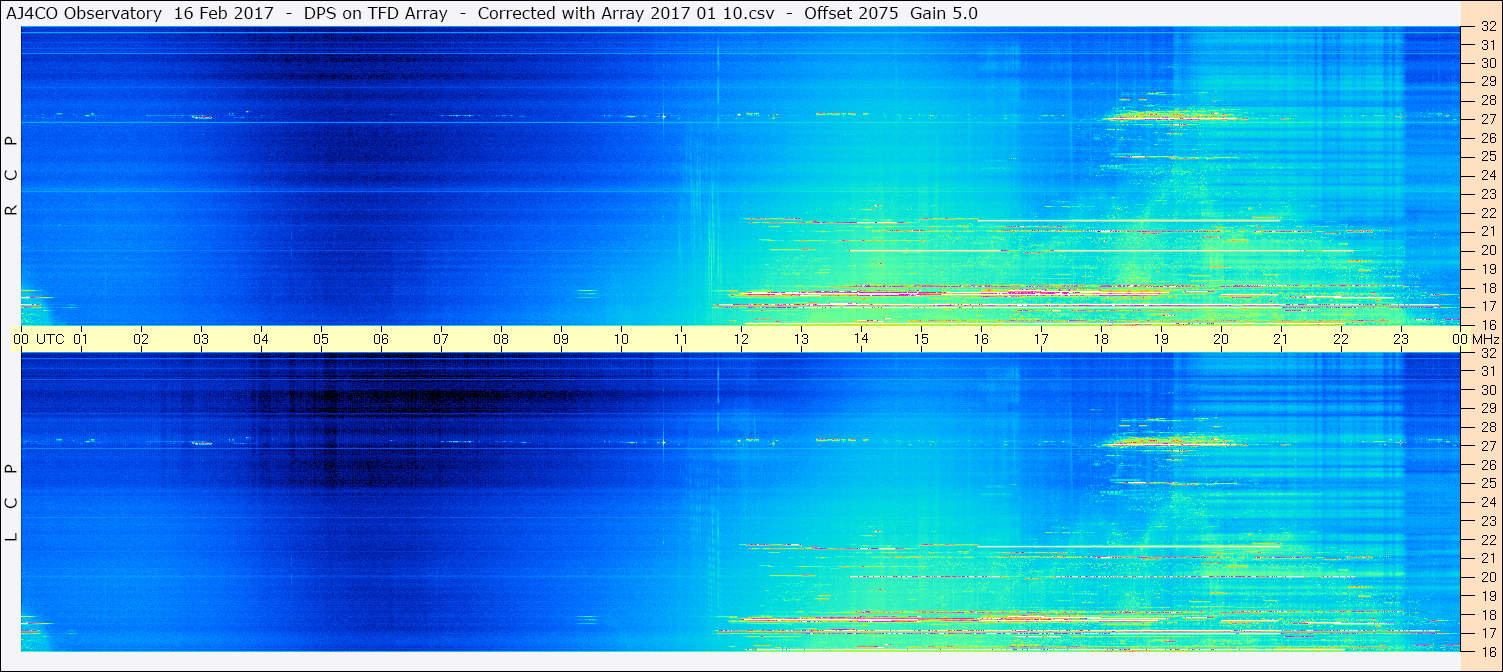Select the 18 hour time axis marker

[x=1101, y=339]
